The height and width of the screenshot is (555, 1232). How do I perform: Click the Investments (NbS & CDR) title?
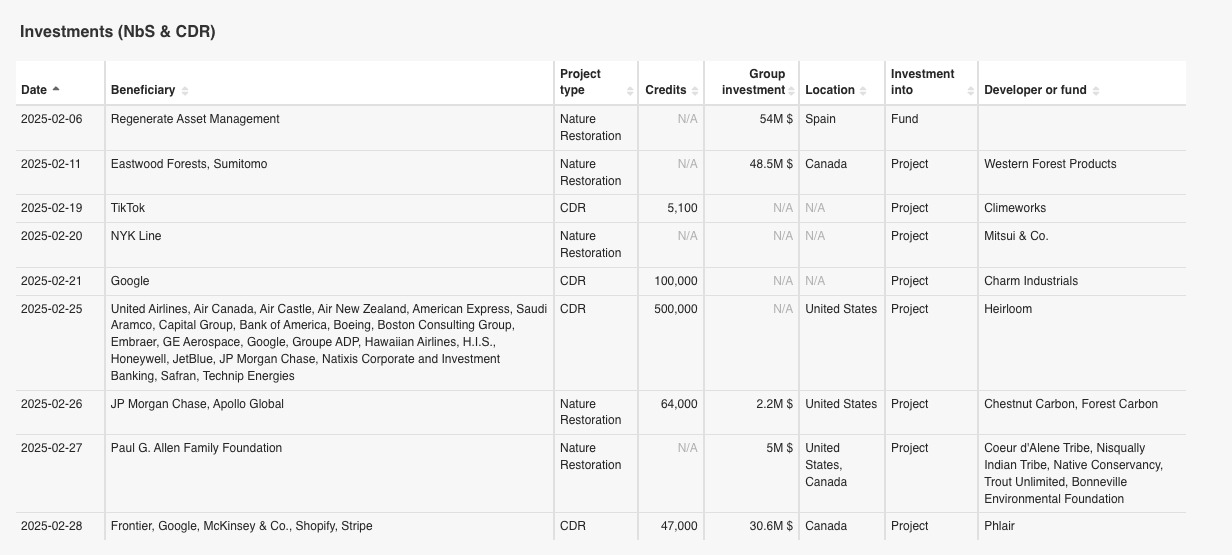tap(118, 32)
